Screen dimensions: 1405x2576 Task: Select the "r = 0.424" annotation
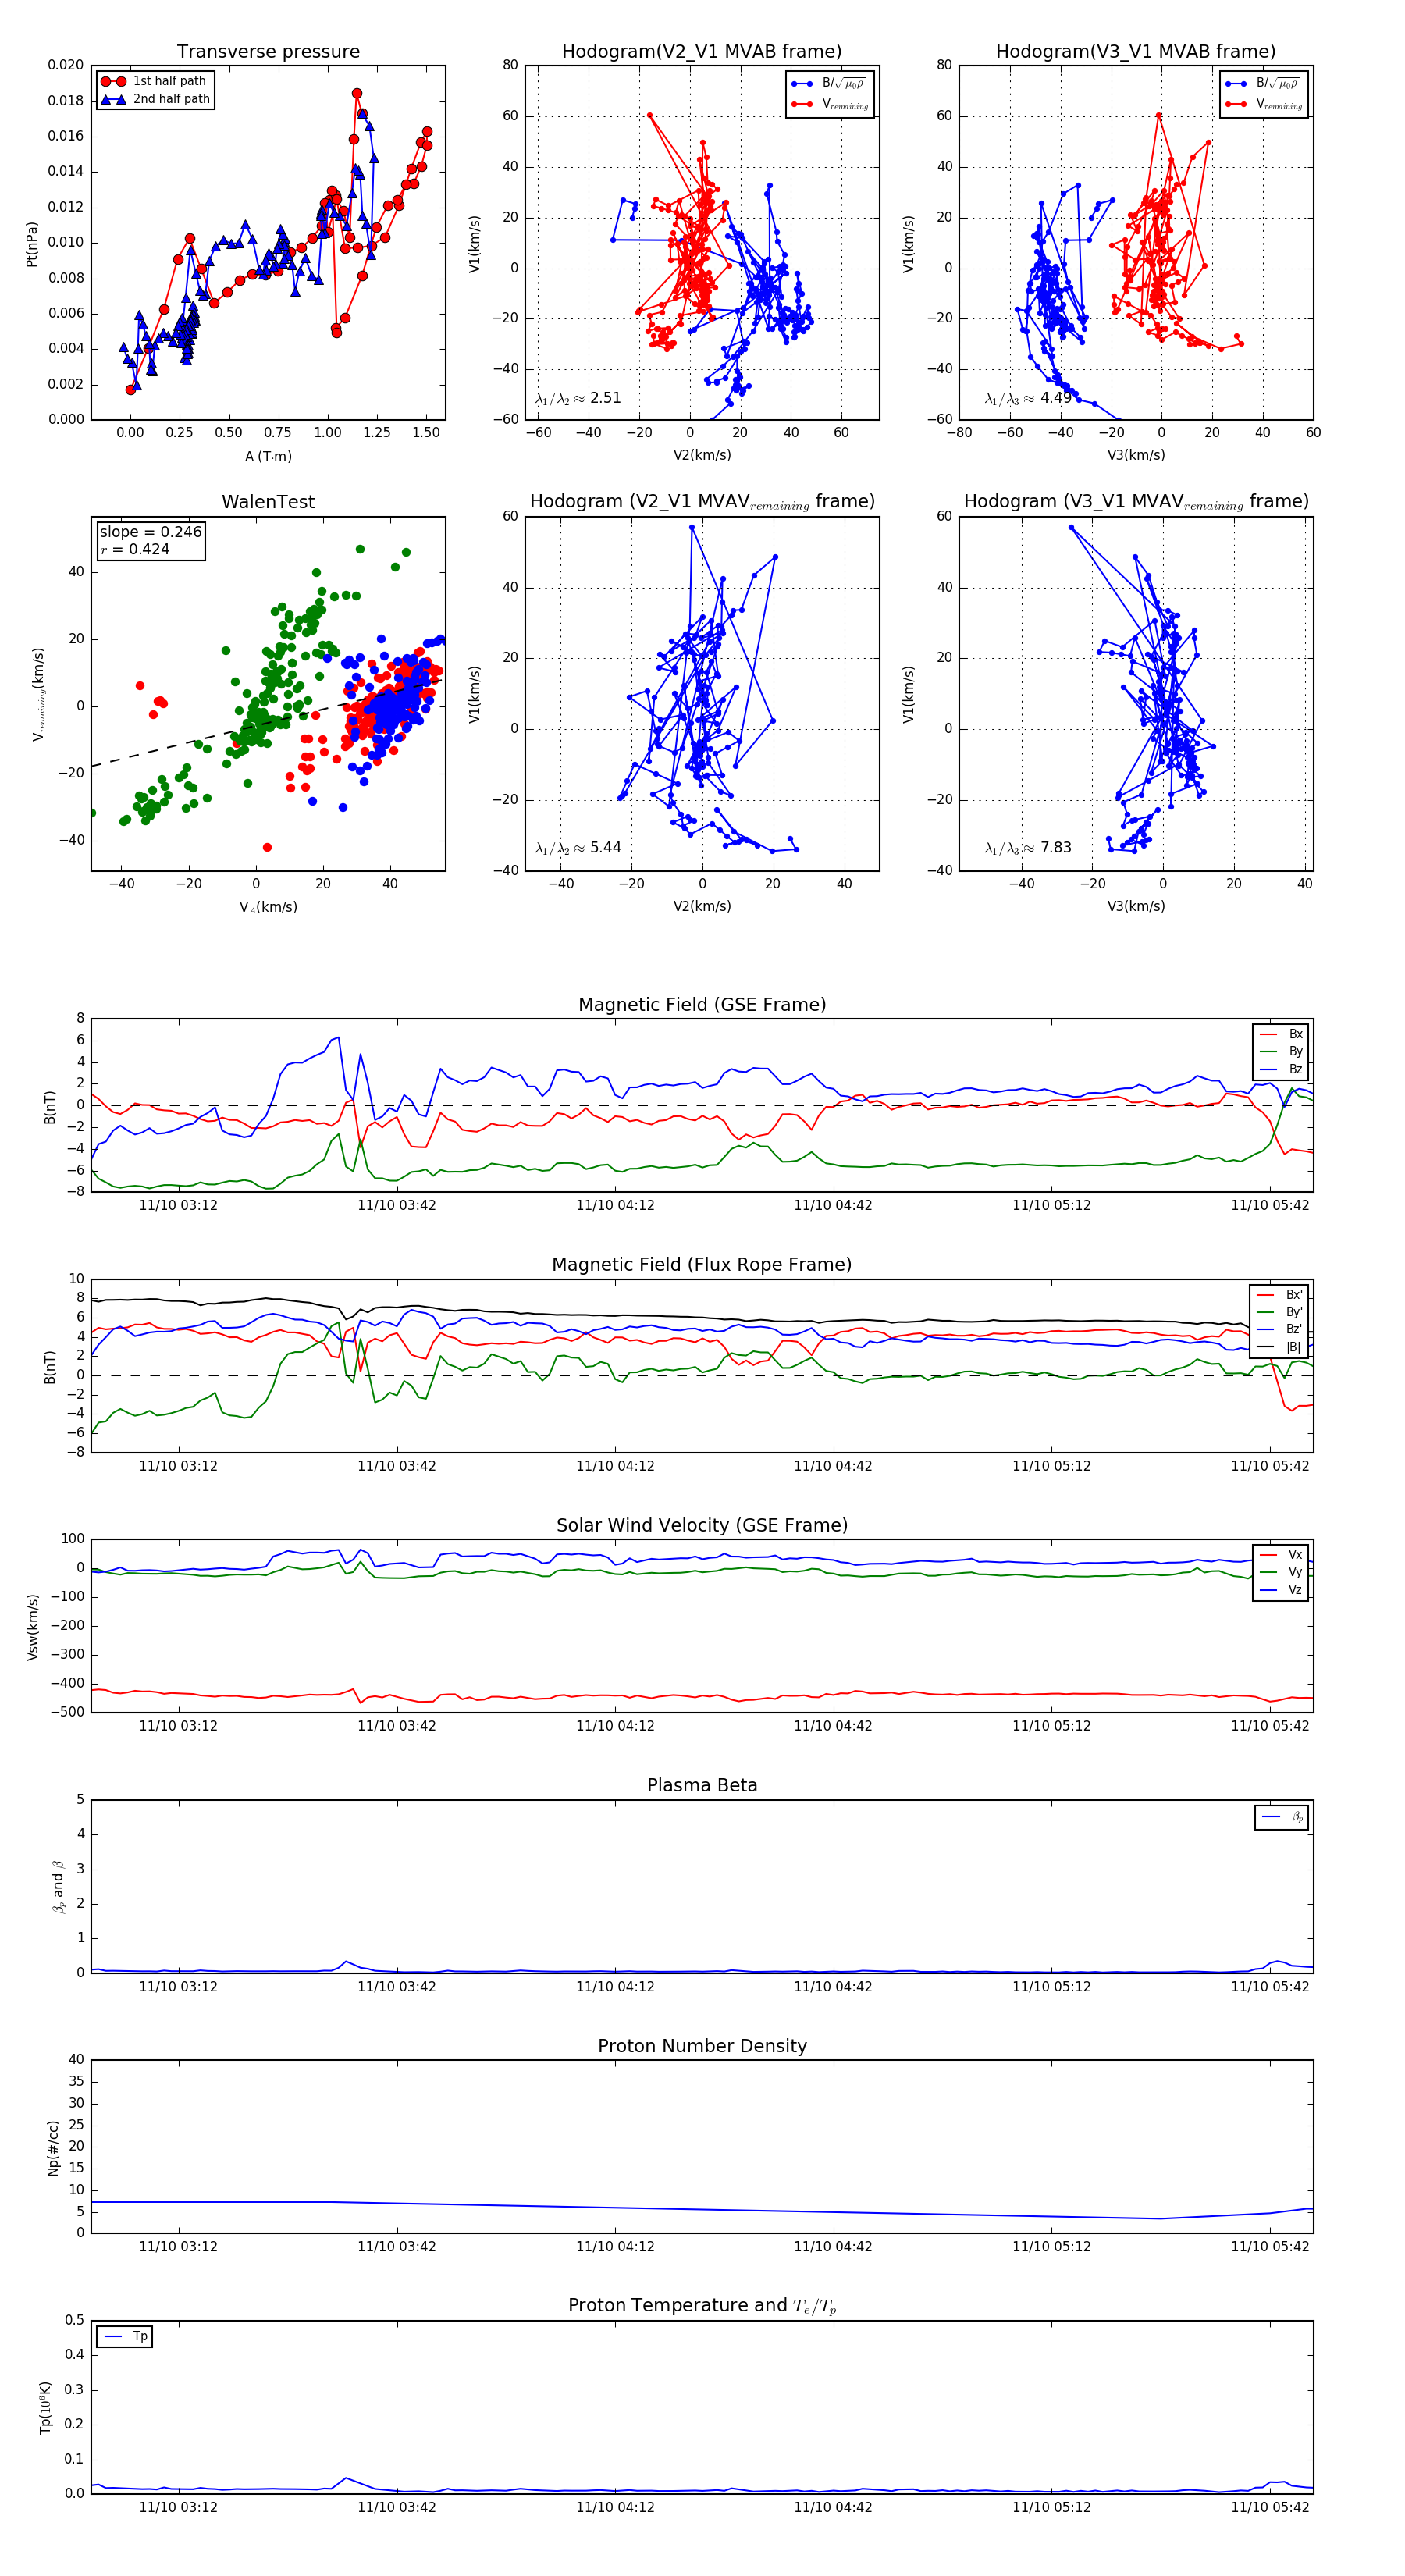[x=135, y=549]
